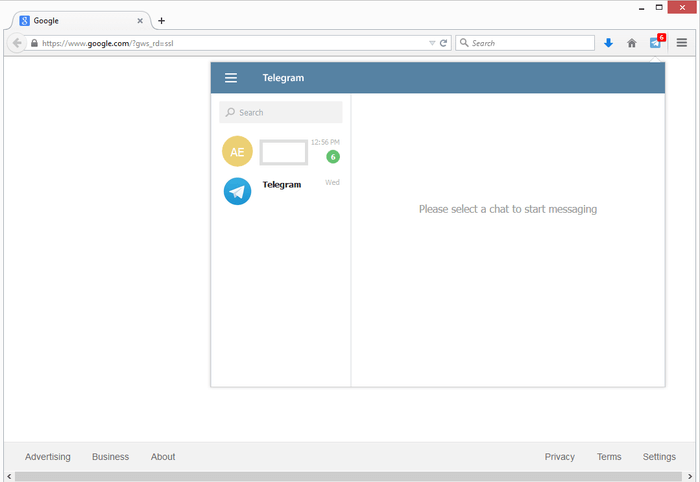Click the Telegram extension toolbar icon
This screenshot has width=700, height=482.
pyautogui.click(x=655, y=43)
